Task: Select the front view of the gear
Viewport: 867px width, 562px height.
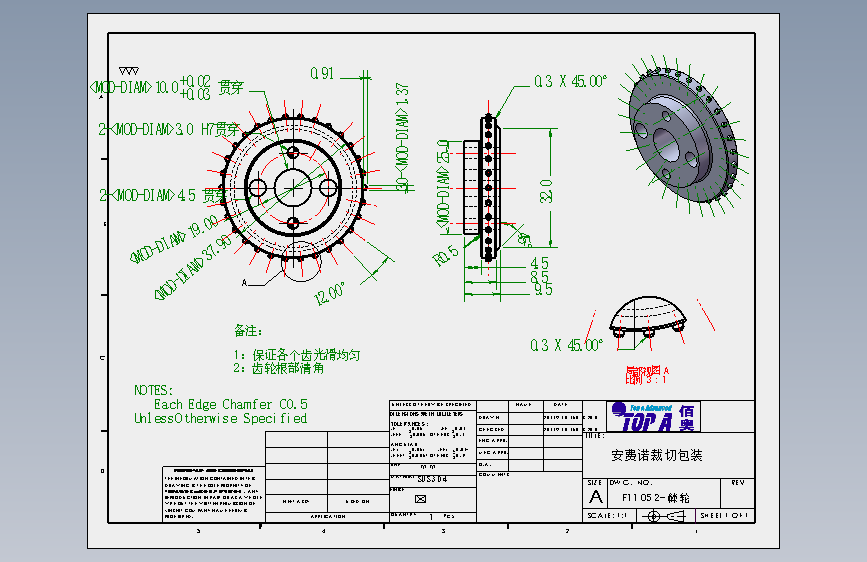Action: coord(293,188)
